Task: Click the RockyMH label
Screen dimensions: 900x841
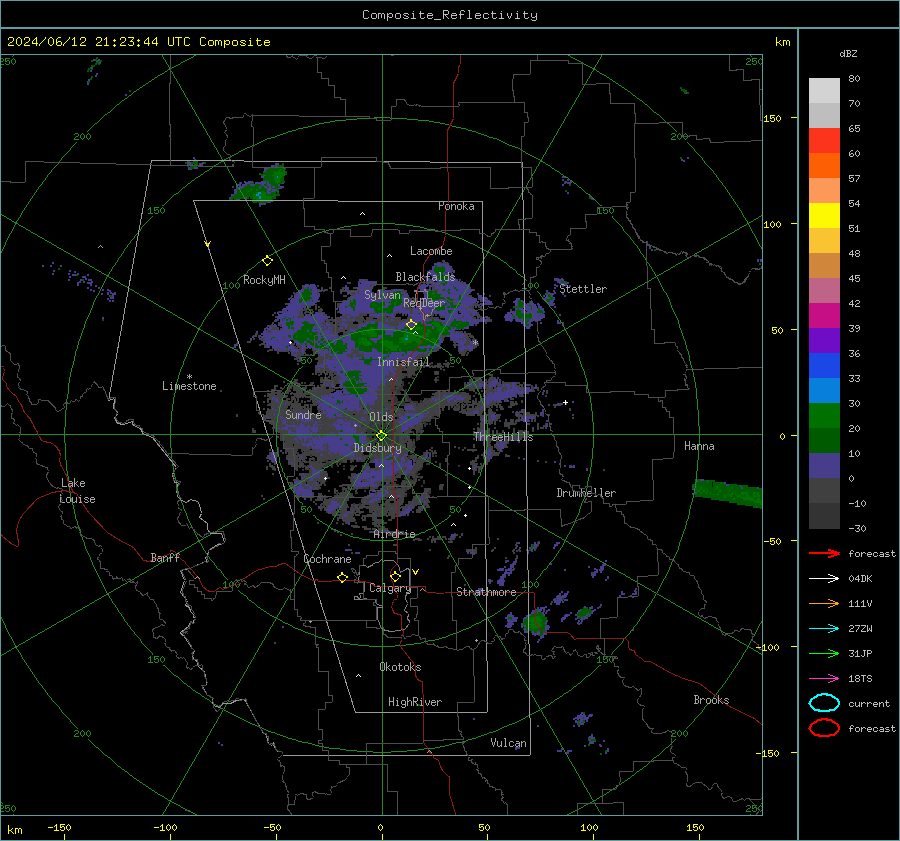Action: pos(264,280)
